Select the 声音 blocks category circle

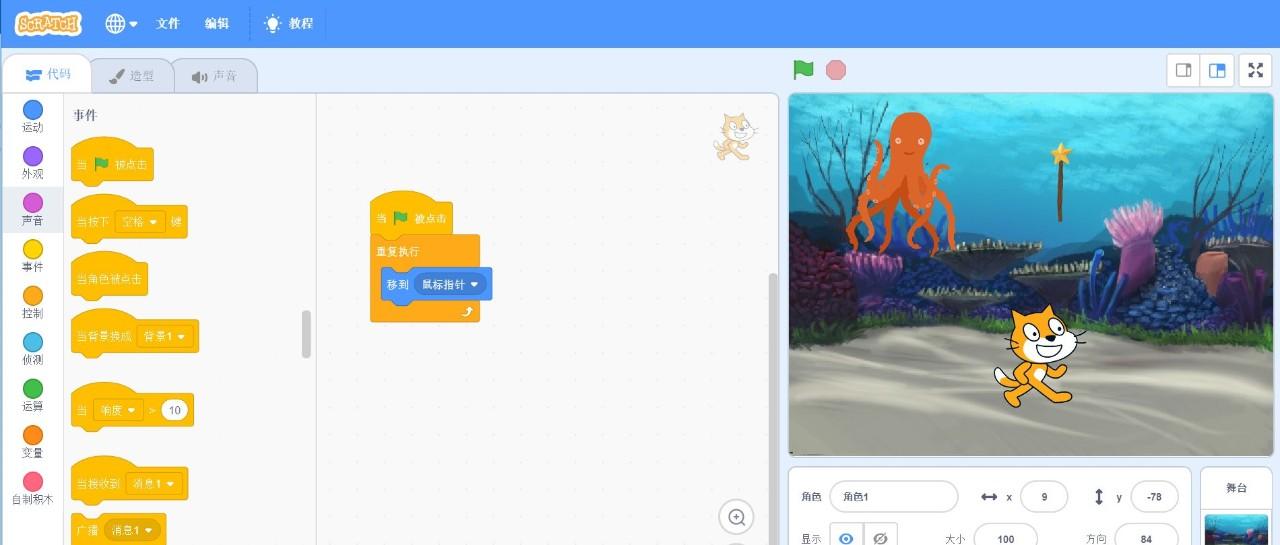[x=33, y=203]
